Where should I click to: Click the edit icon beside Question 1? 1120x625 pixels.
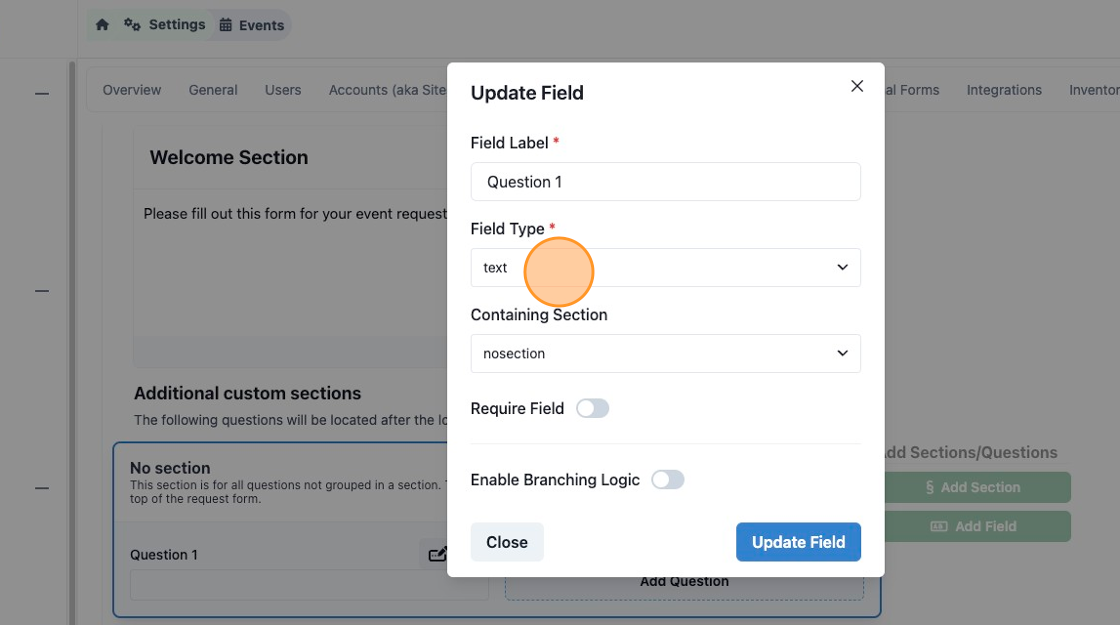pos(437,554)
